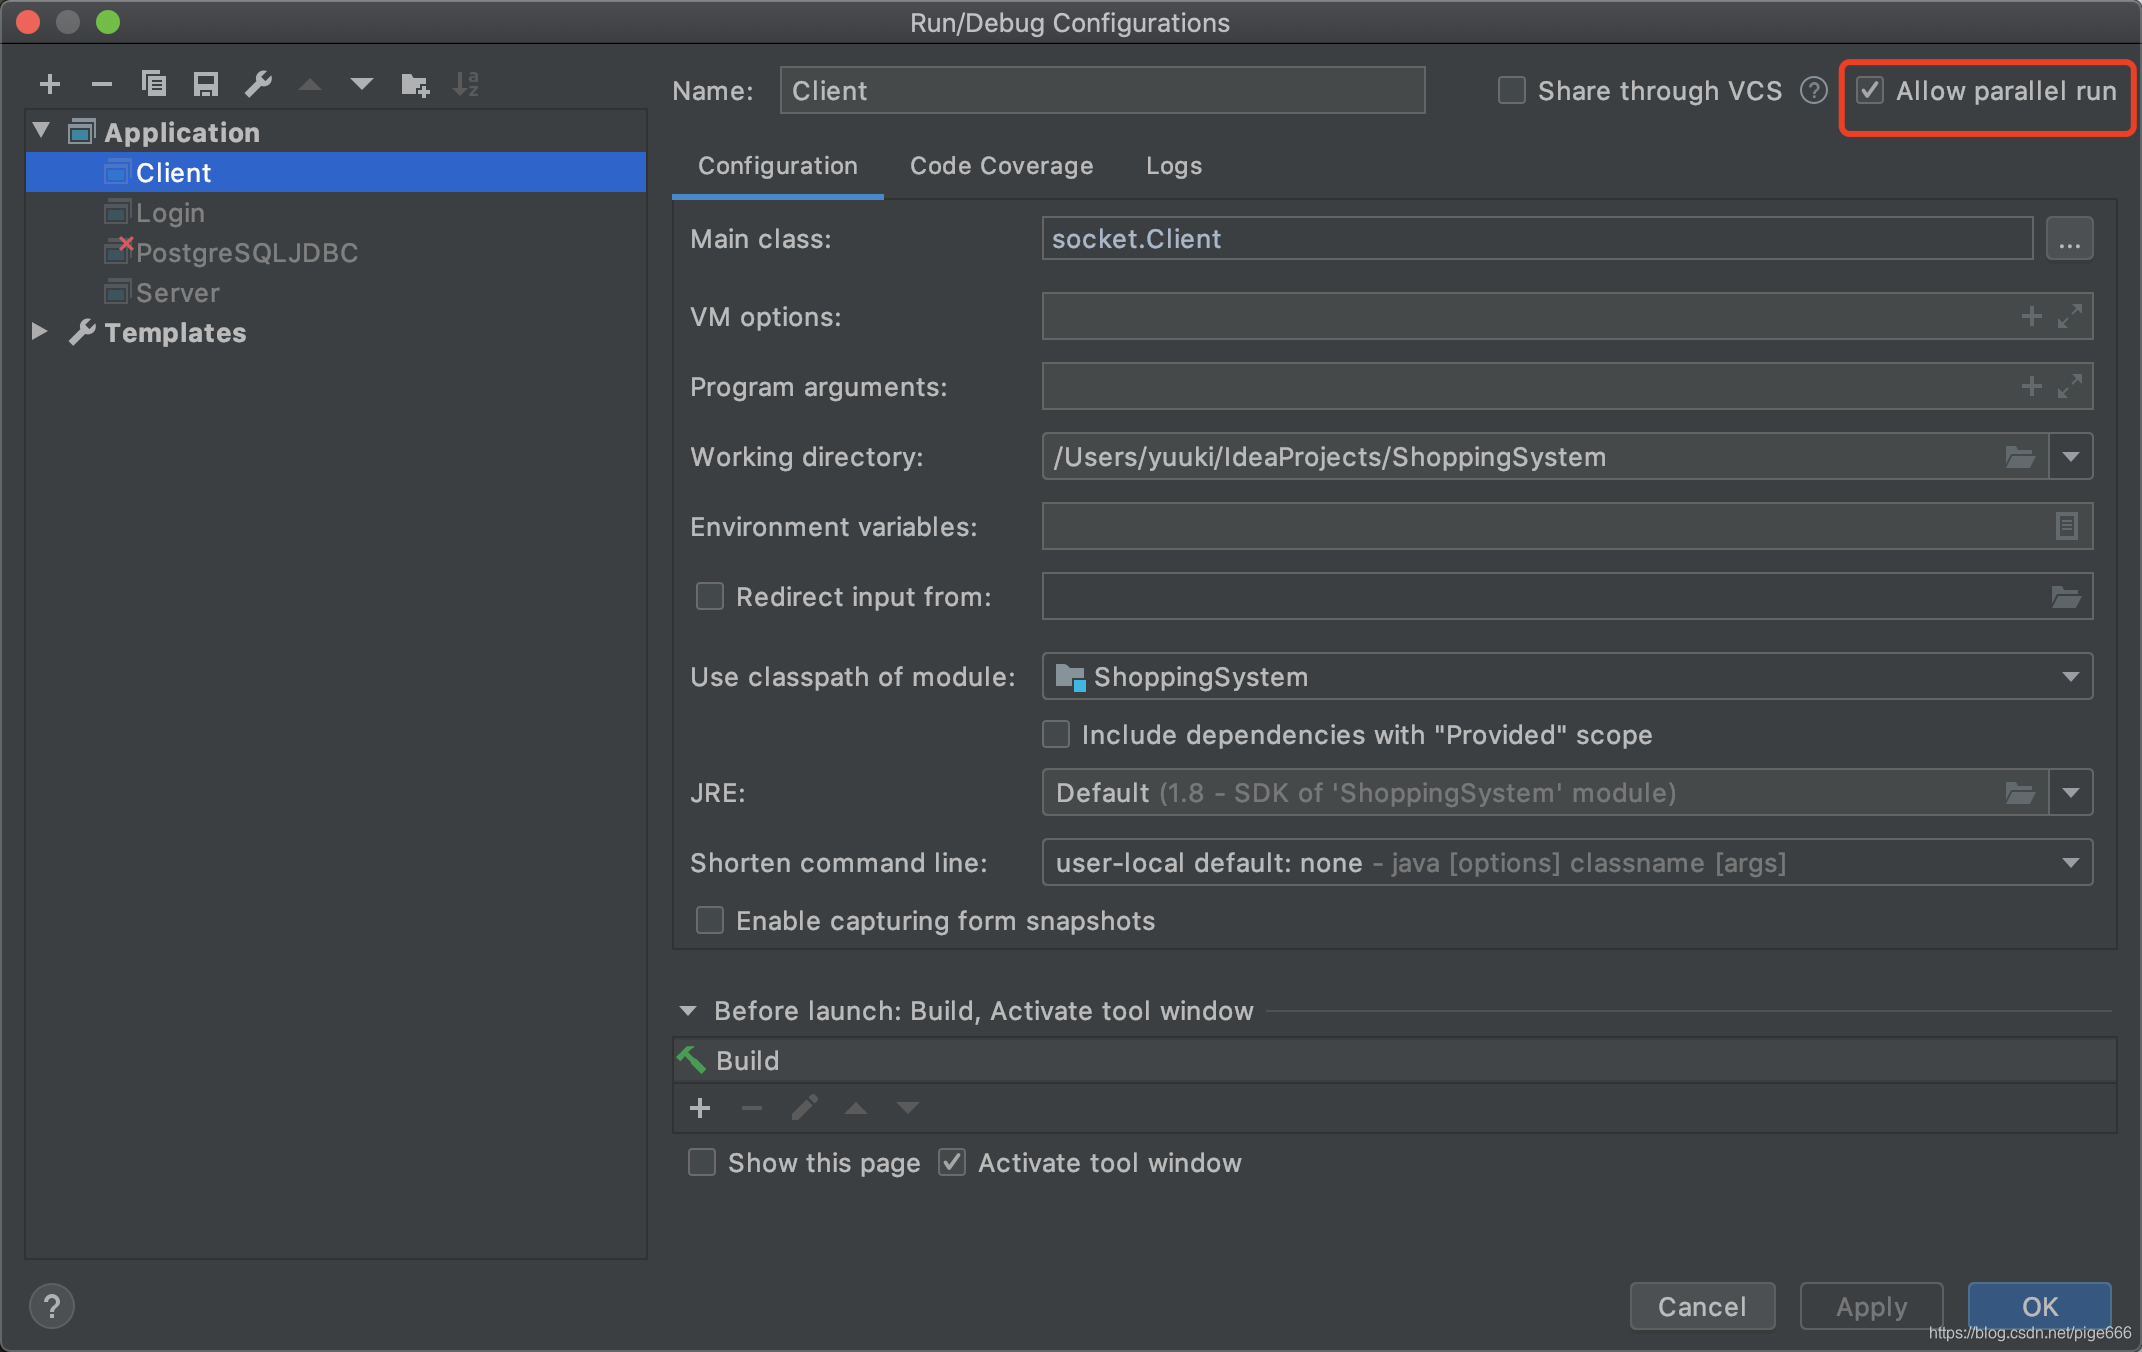Open Shorten command line dropdown
Viewport: 2142px width, 1352px height.
pyautogui.click(x=2073, y=864)
